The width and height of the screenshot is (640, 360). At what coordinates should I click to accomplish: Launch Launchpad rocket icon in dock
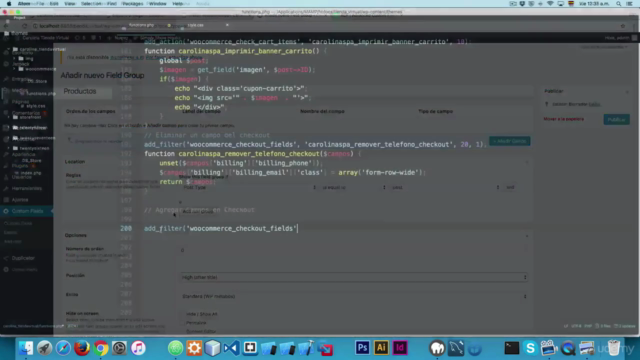click(44, 348)
